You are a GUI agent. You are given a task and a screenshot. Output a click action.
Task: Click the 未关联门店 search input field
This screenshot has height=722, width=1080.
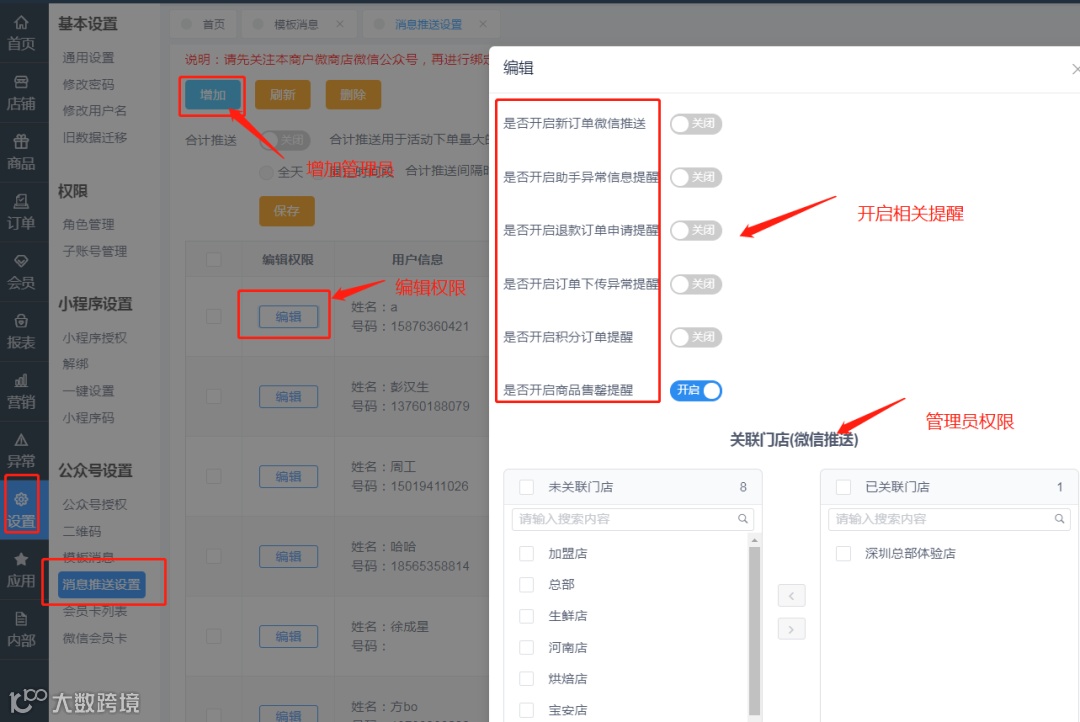(632, 519)
